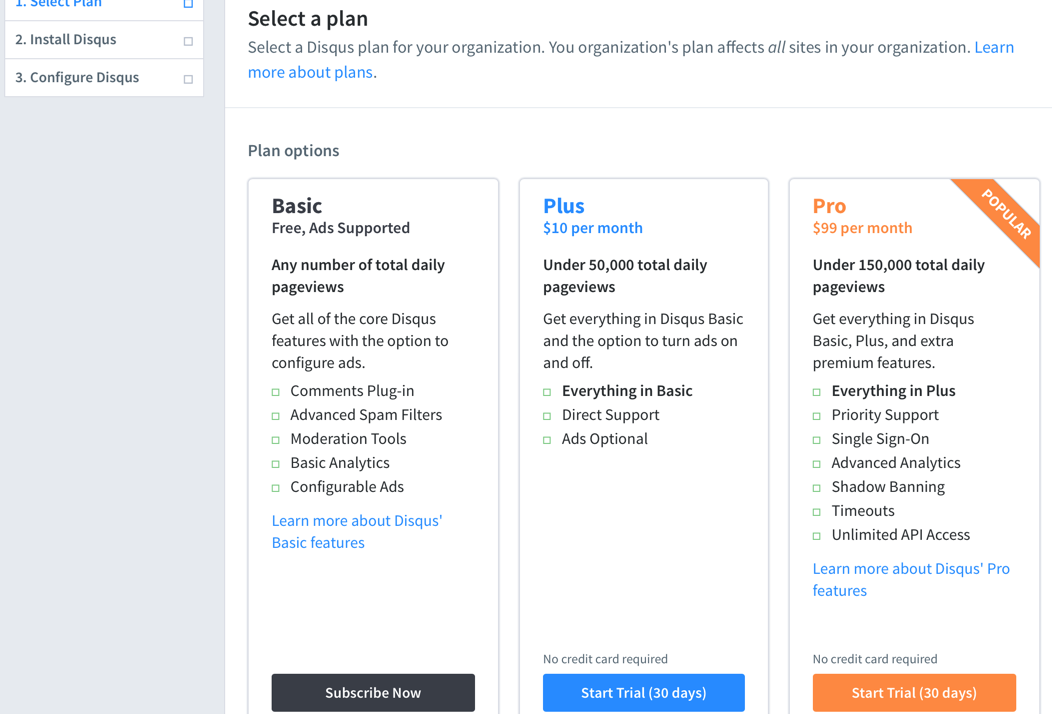This screenshot has height=715, width=1052.
Task: Click checkbox icon beside Configure Disqus step
Action: (x=188, y=79)
